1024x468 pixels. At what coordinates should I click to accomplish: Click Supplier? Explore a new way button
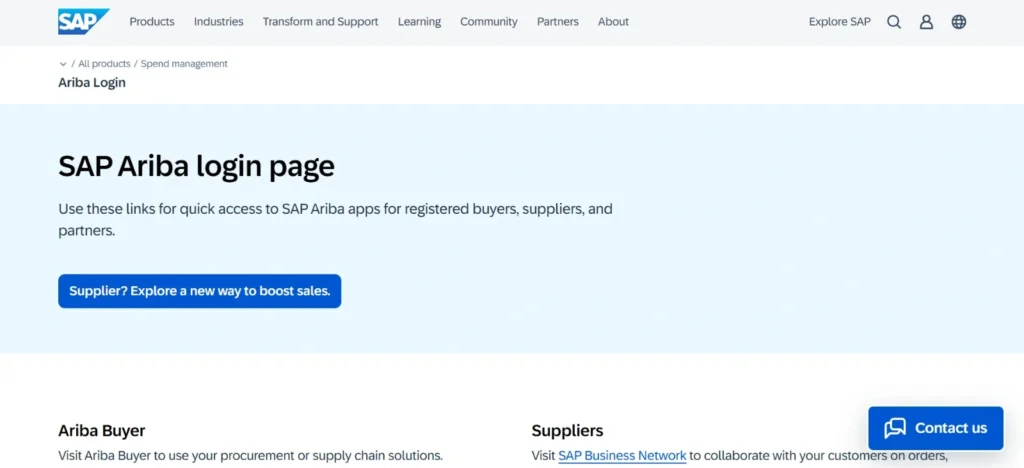(200, 291)
